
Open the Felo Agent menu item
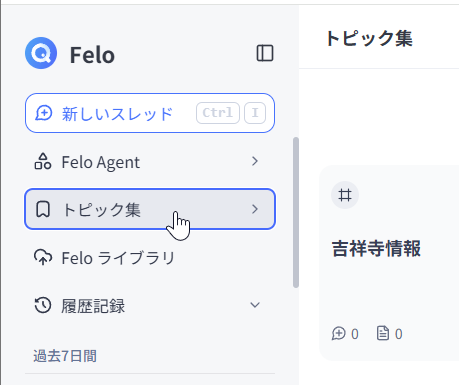tap(150, 162)
